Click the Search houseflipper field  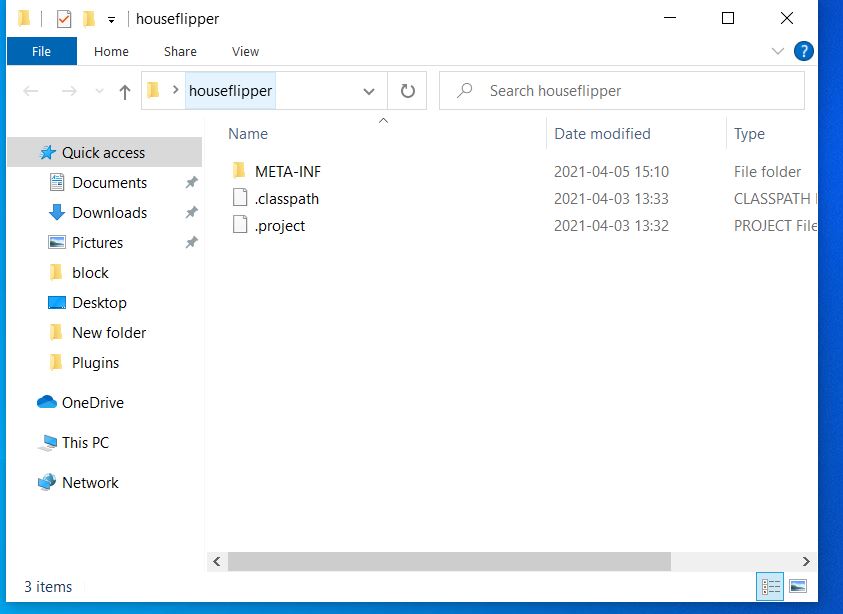tap(621, 91)
